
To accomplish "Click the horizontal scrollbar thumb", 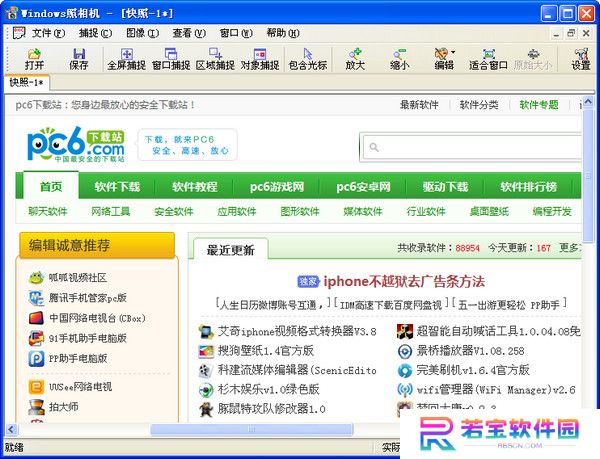I will coord(251,429).
